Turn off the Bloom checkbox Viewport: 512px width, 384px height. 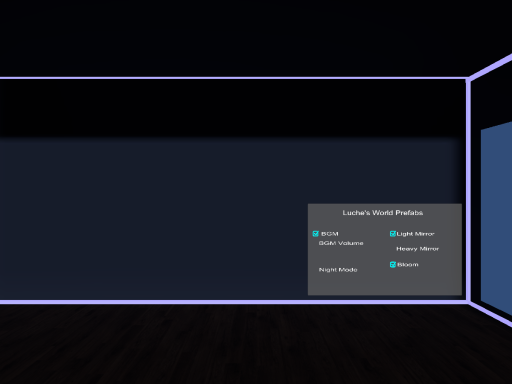[x=393, y=265]
